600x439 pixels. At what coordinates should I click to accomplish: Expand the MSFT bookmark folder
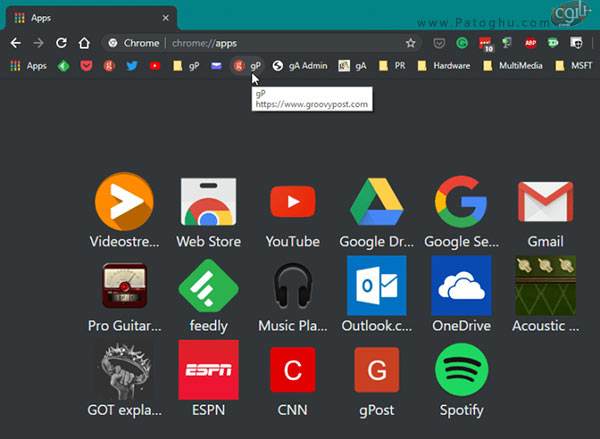[x=574, y=66]
